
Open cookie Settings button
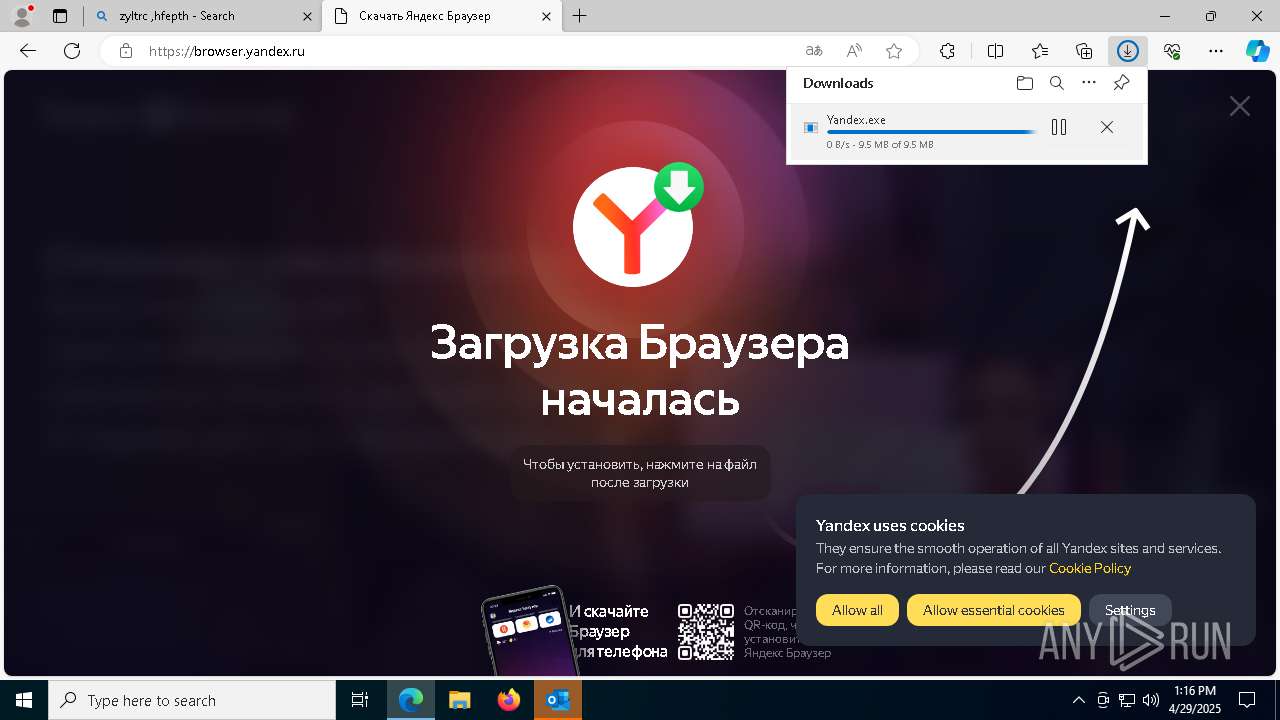[x=1130, y=610]
